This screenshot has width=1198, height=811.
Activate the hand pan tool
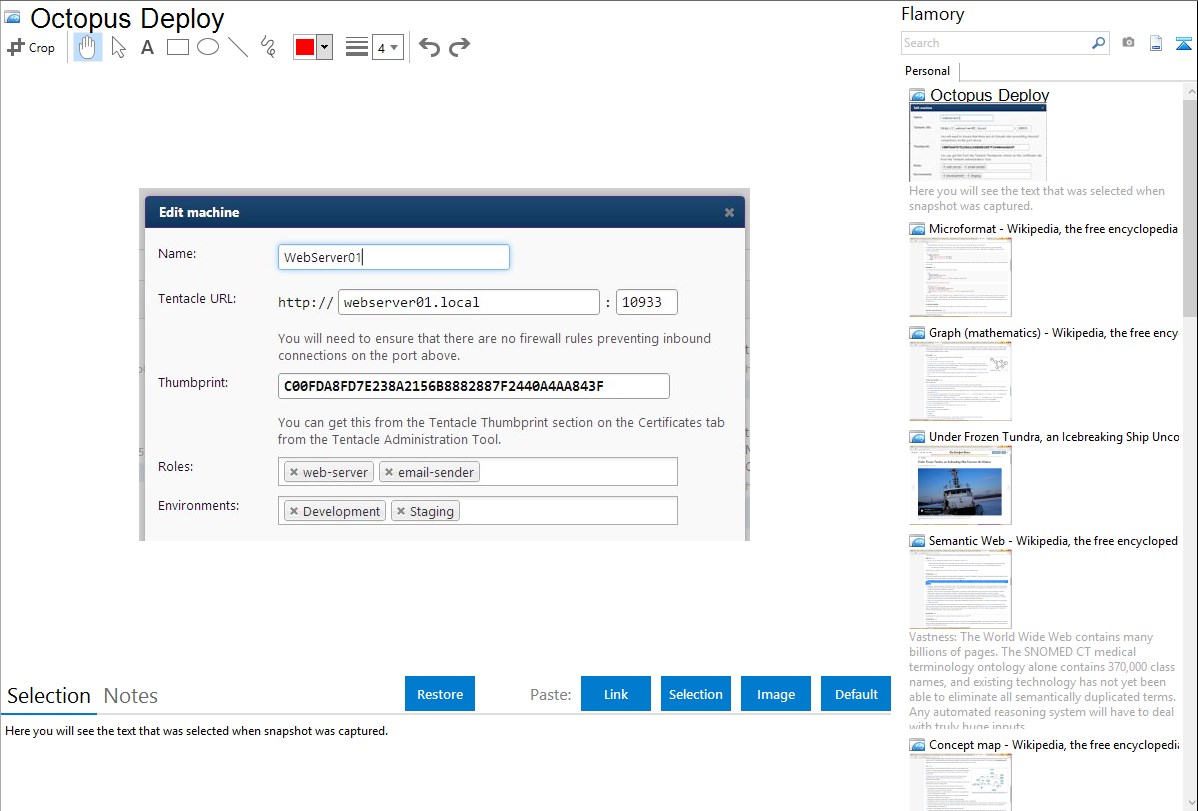87,47
